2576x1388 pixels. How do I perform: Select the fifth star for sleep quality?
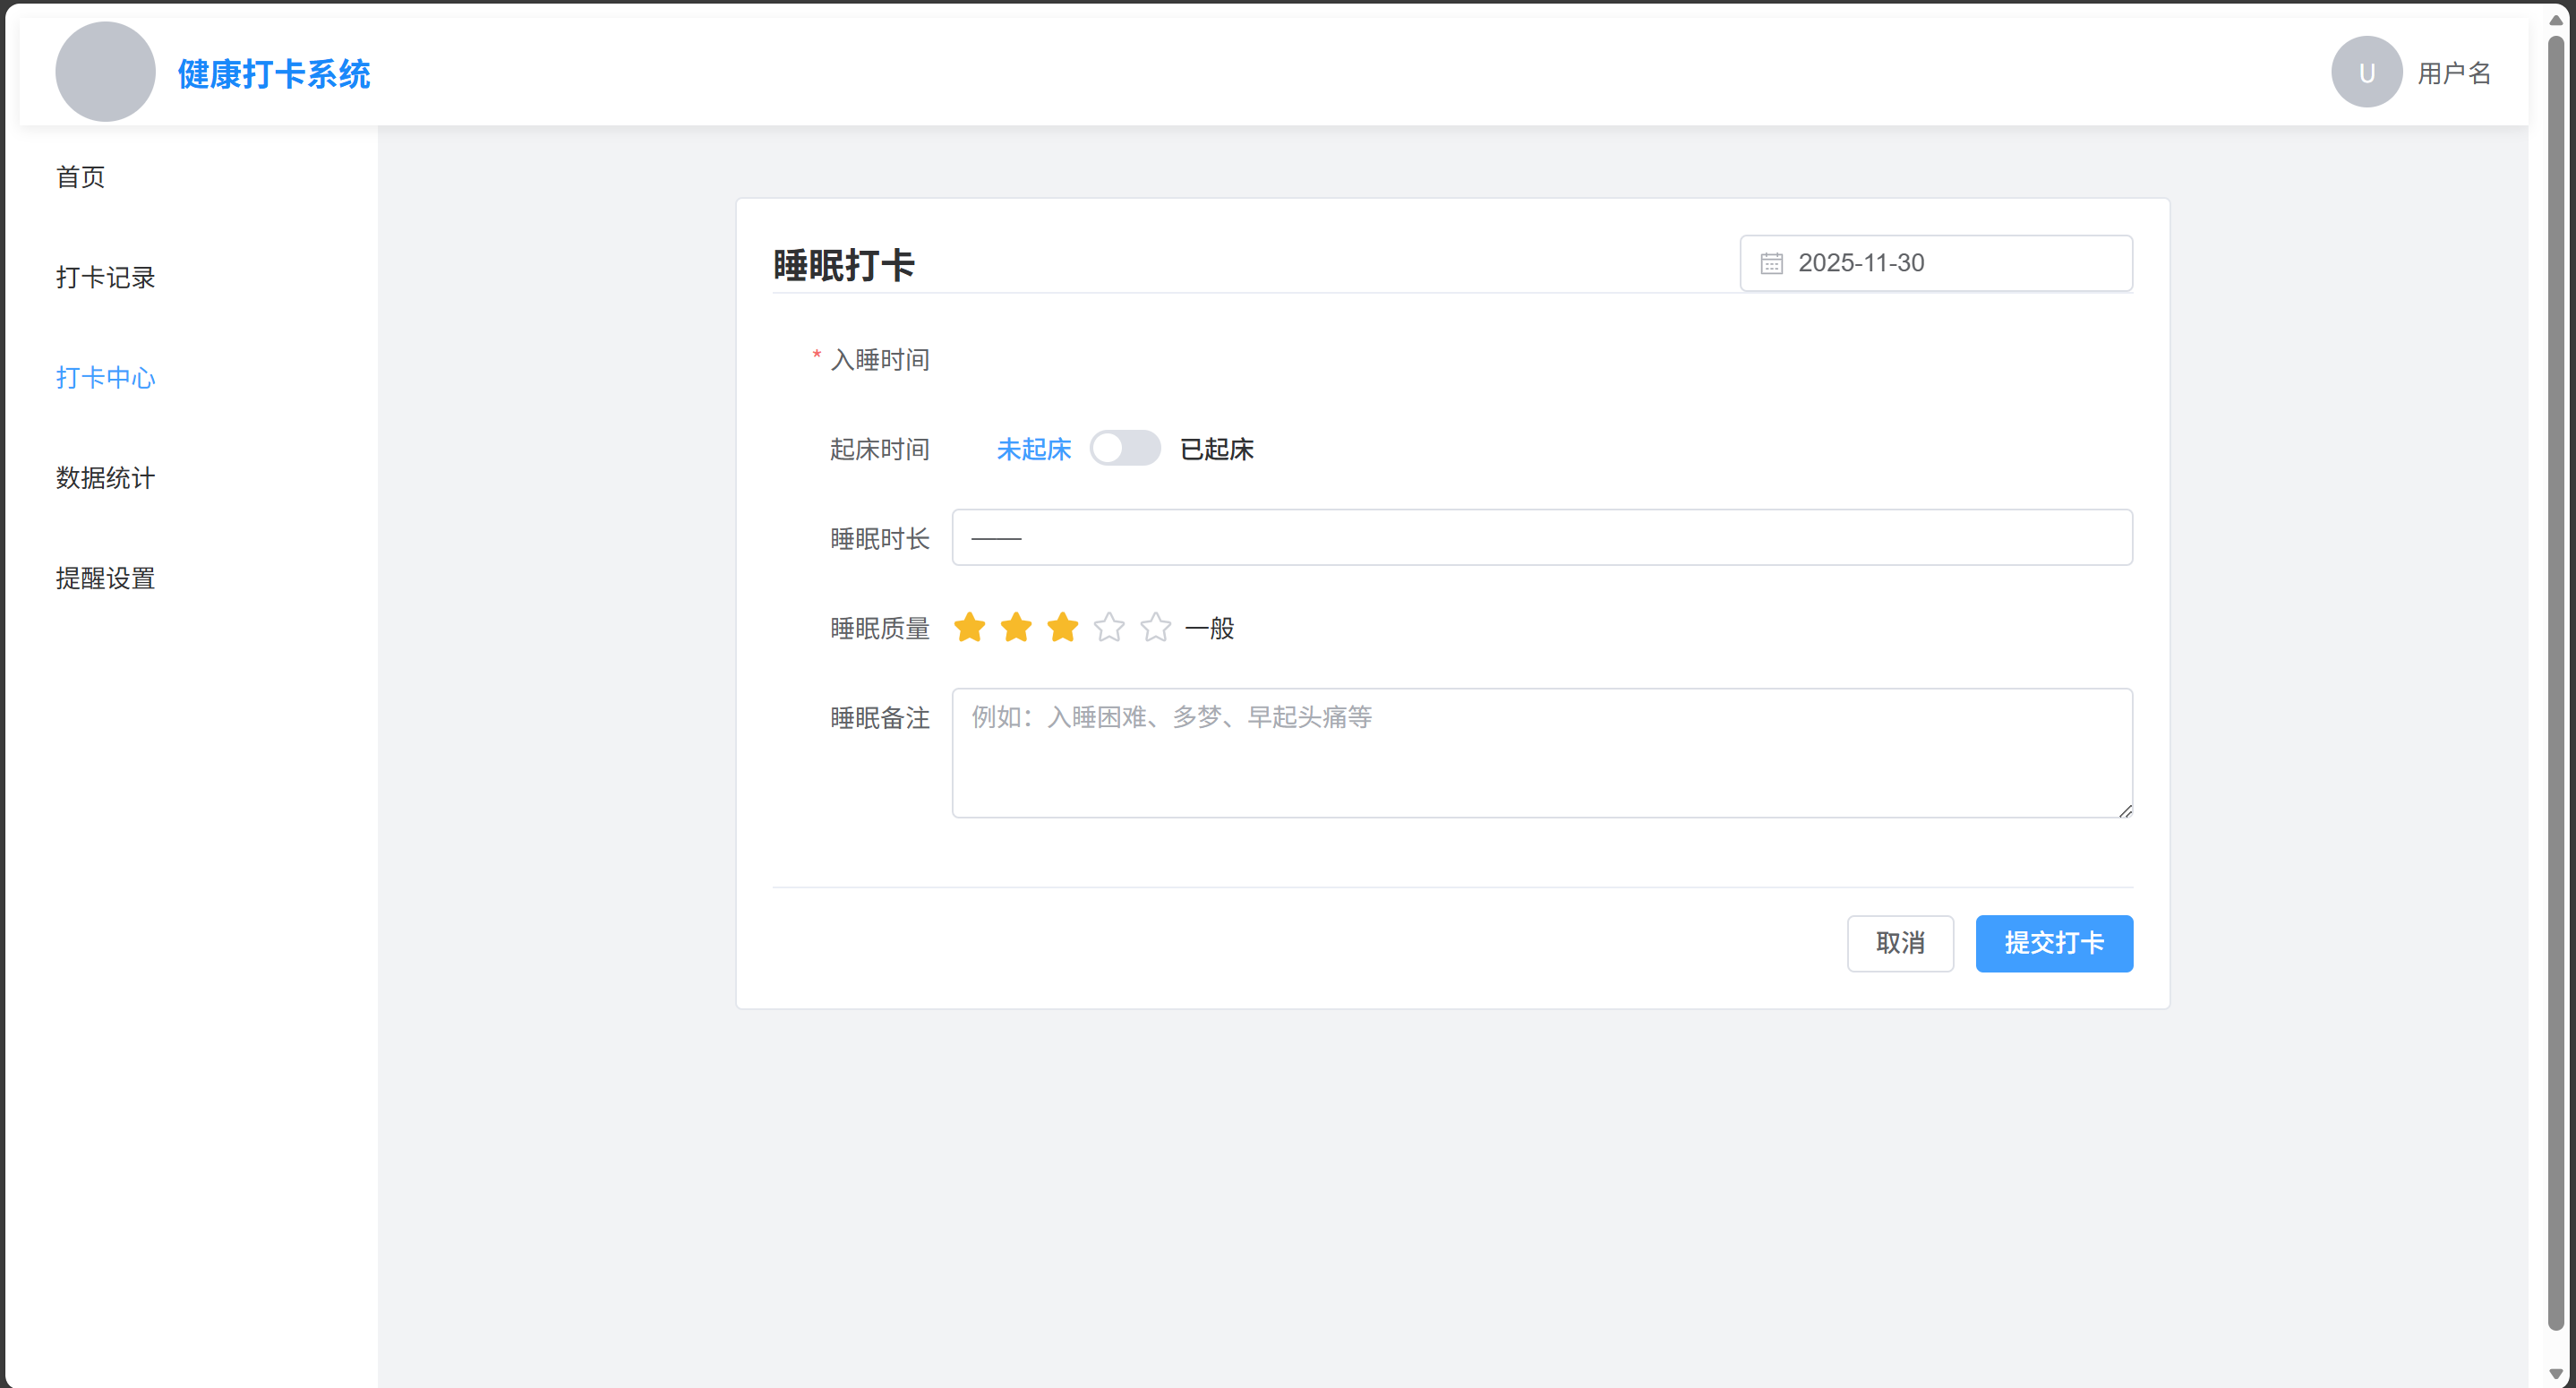tap(1155, 628)
